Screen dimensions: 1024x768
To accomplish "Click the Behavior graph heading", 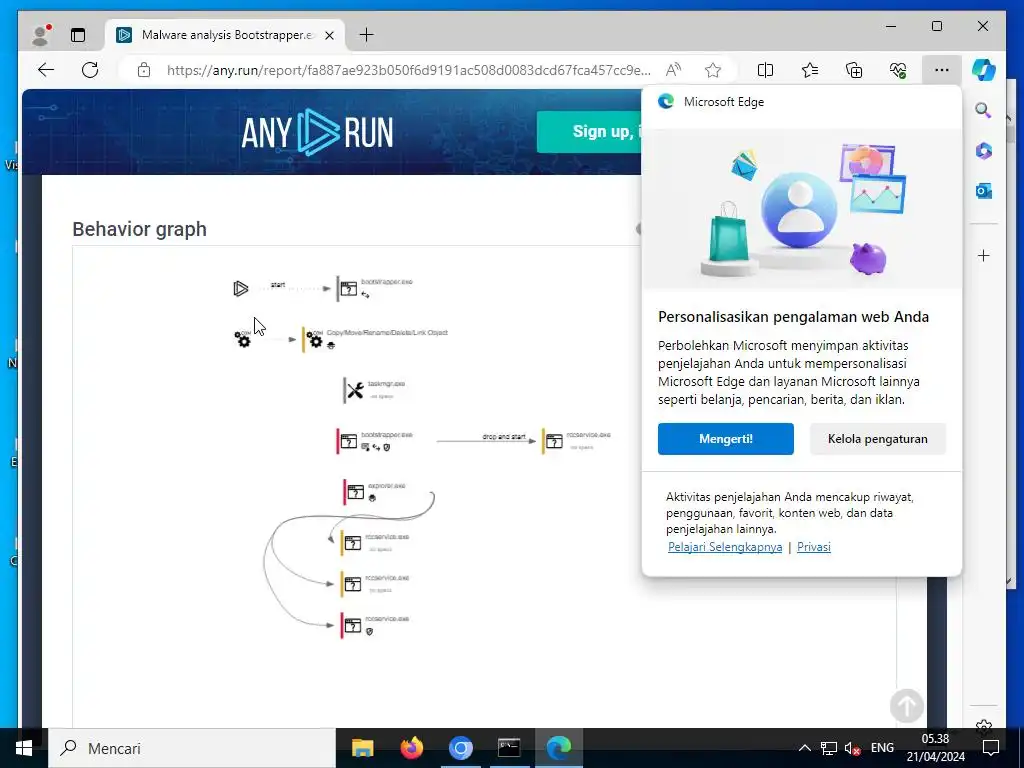I will point(139,229).
